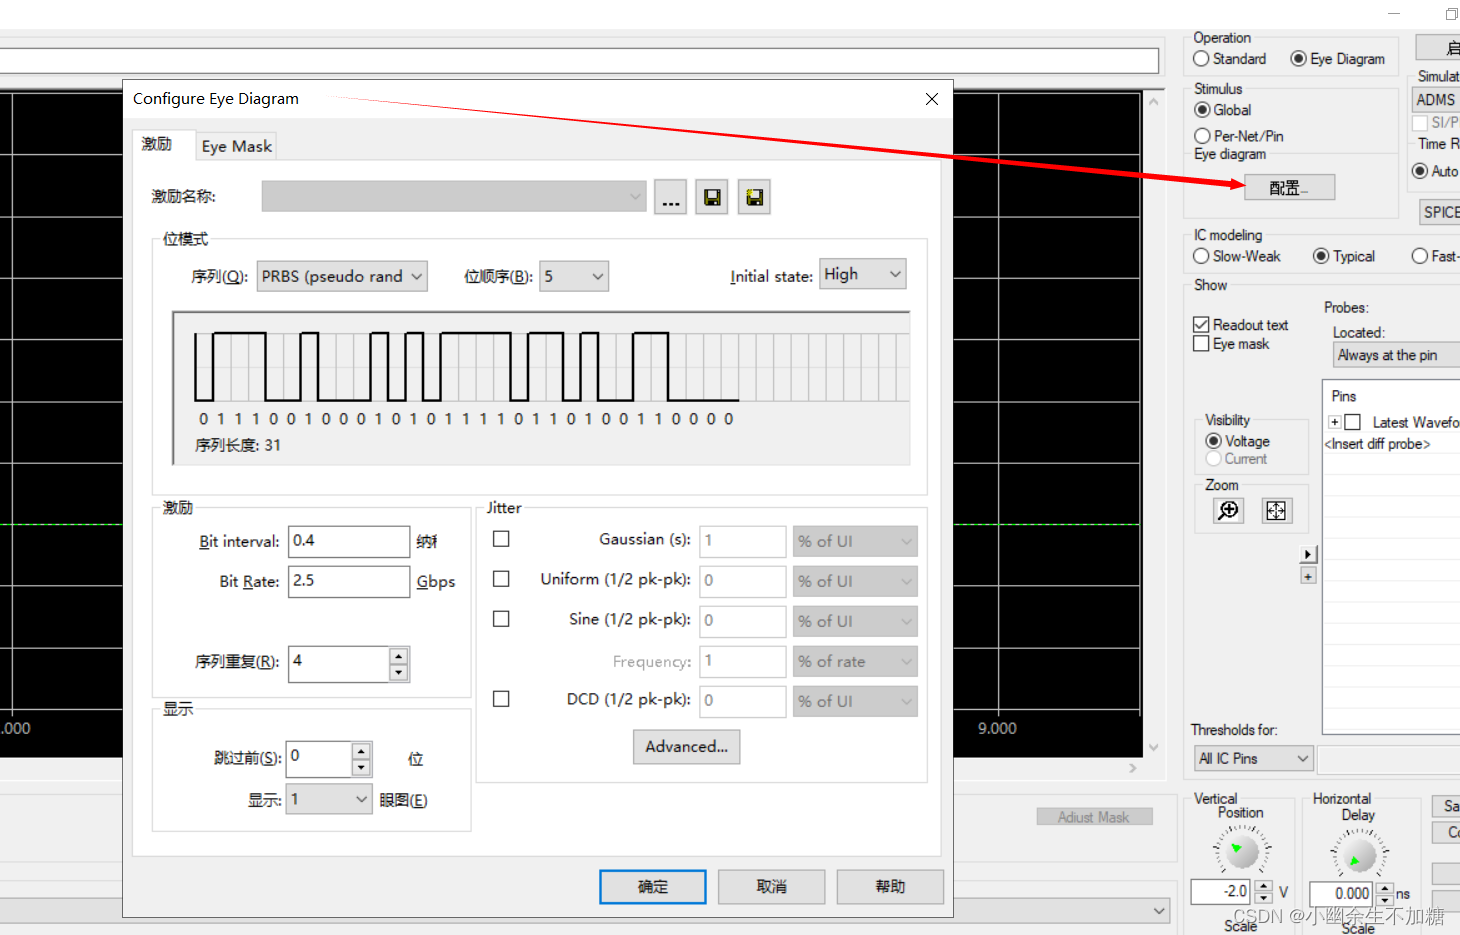Click the 帮助 help button

click(890, 887)
